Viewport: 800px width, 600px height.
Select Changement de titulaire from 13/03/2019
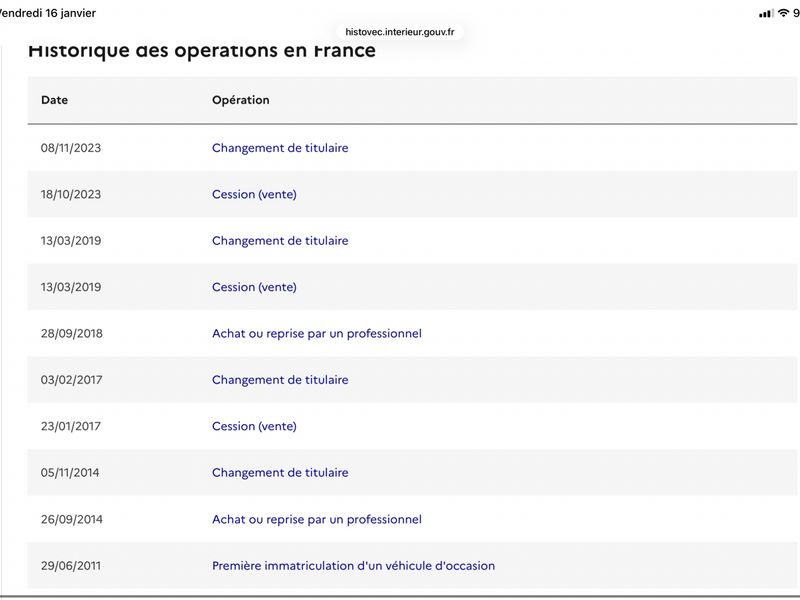(280, 241)
